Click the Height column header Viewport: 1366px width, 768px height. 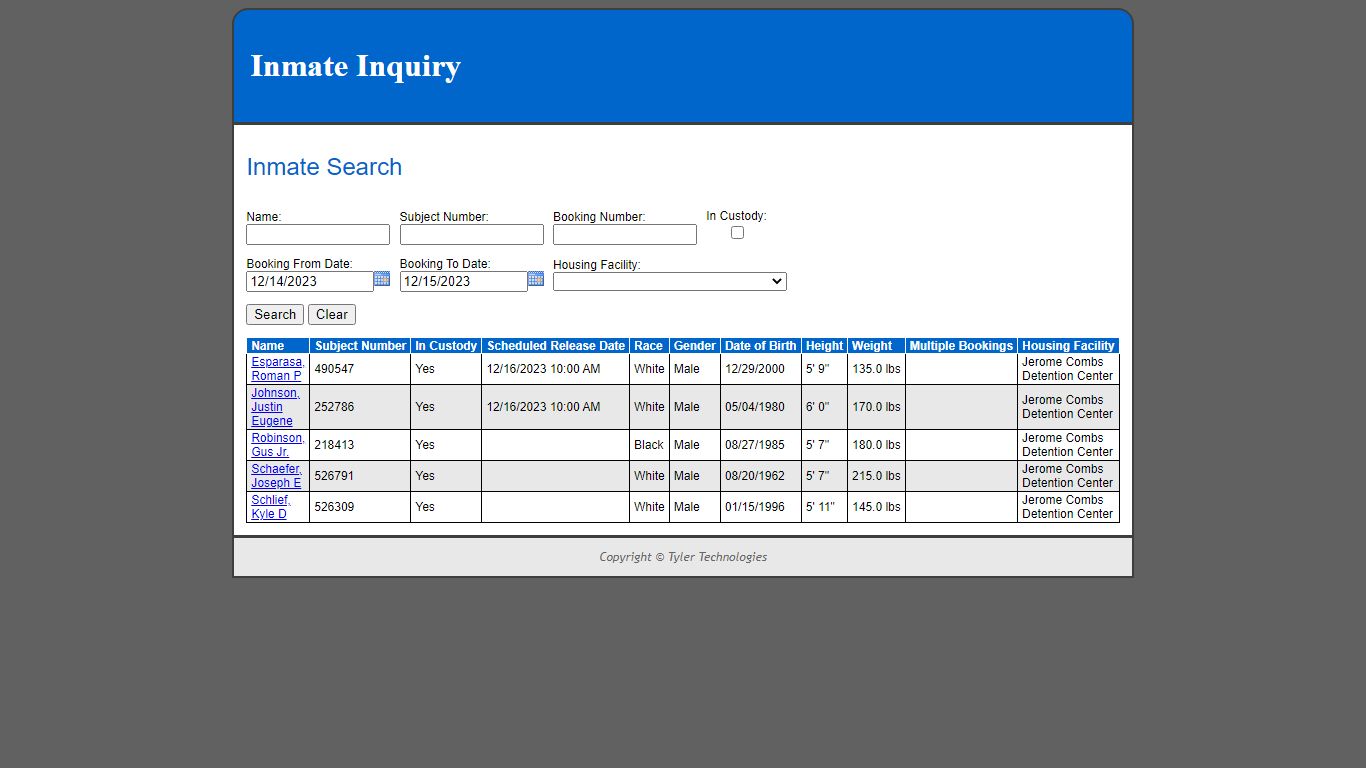pyautogui.click(x=824, y=346)
